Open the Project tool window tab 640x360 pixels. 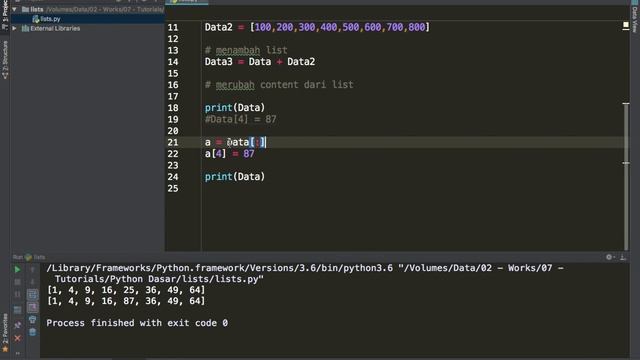click(x=5, y=16)
